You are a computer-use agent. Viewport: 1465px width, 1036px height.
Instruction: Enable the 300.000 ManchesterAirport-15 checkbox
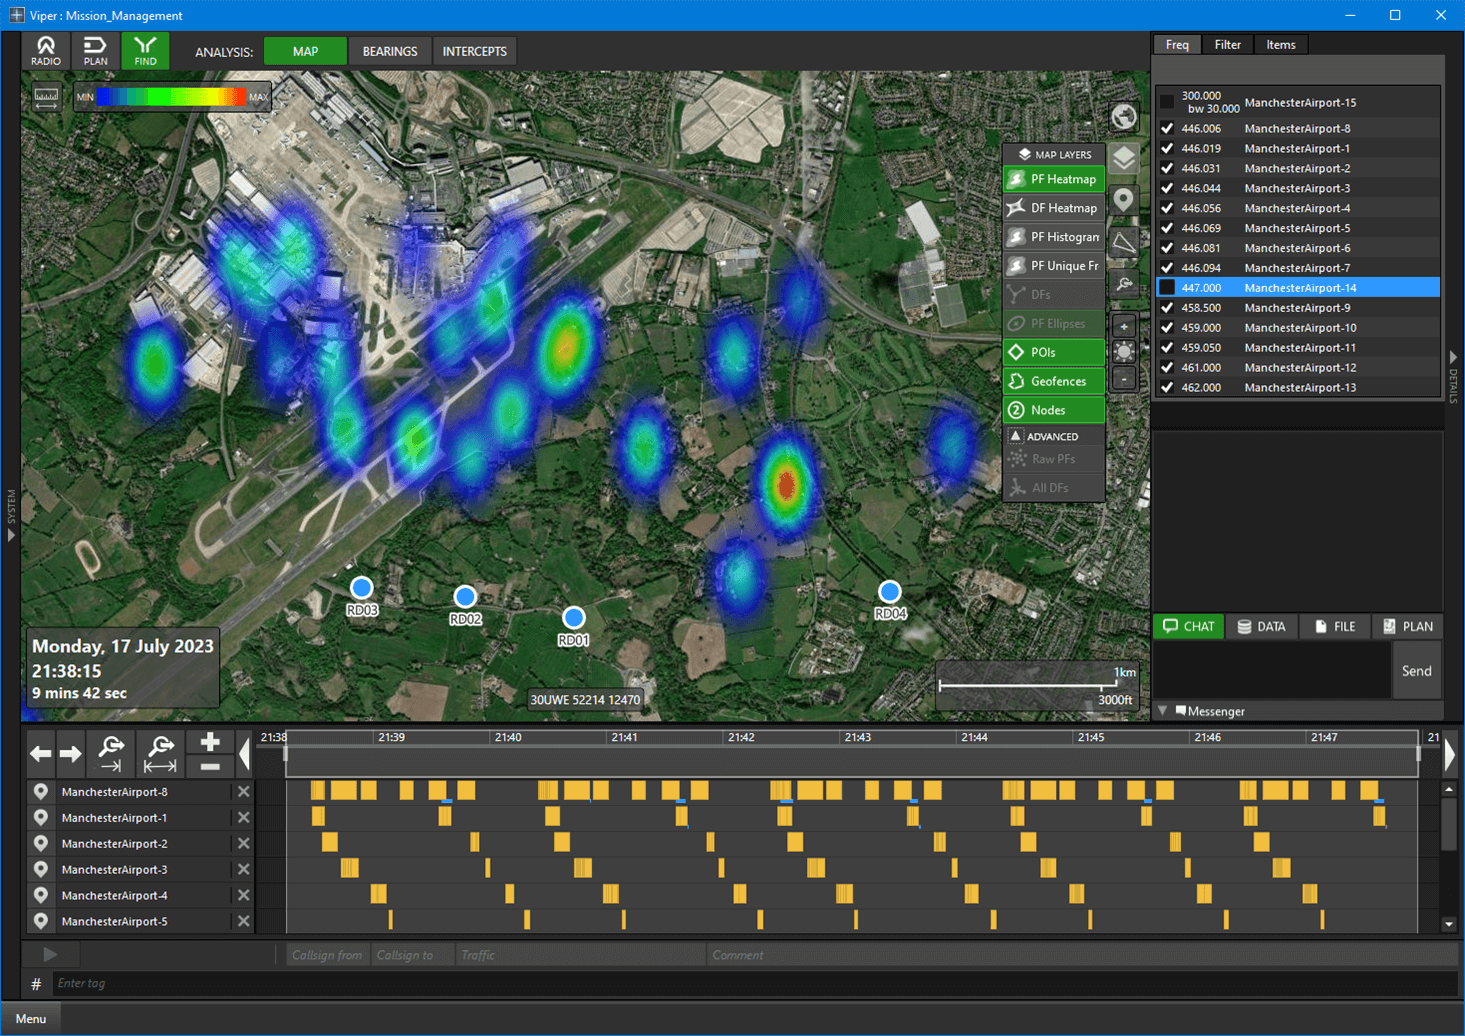tap(1167, 102)
